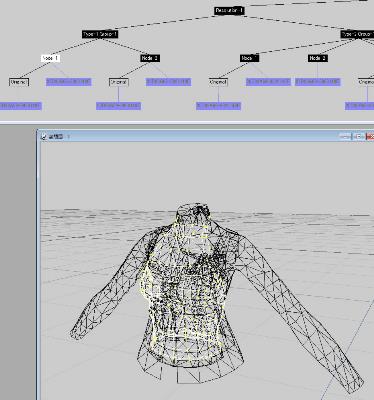Close the 3D wireframe view window

[370, 136]
